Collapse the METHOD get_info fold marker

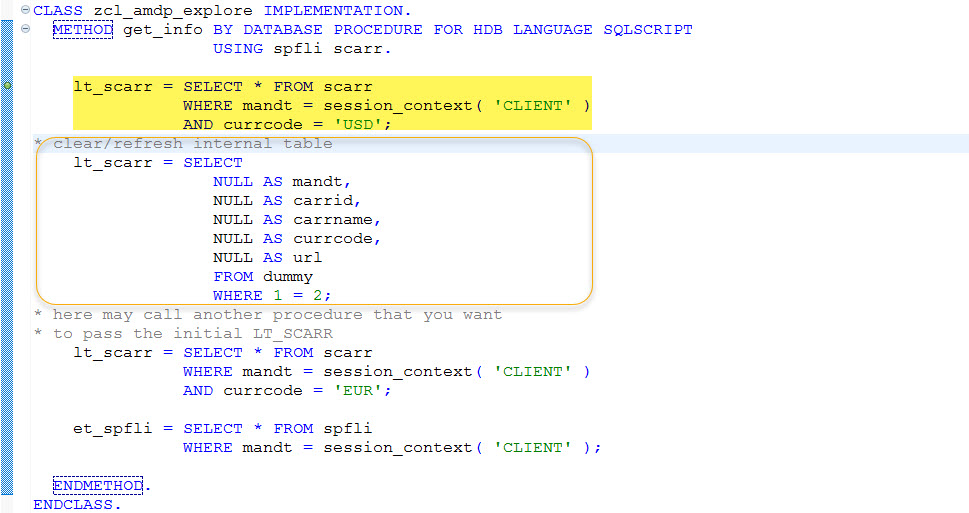(25, 28)
